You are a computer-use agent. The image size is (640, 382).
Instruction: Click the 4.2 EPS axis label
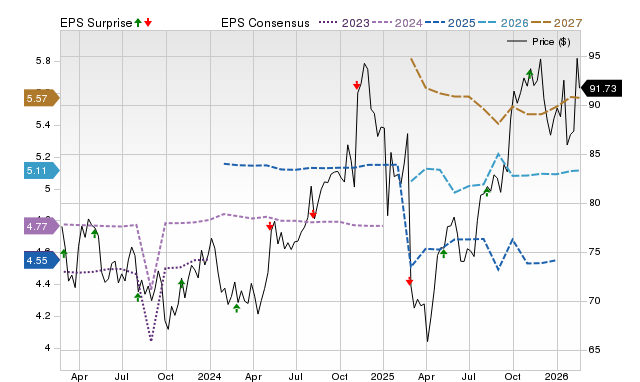coord(43,316)
